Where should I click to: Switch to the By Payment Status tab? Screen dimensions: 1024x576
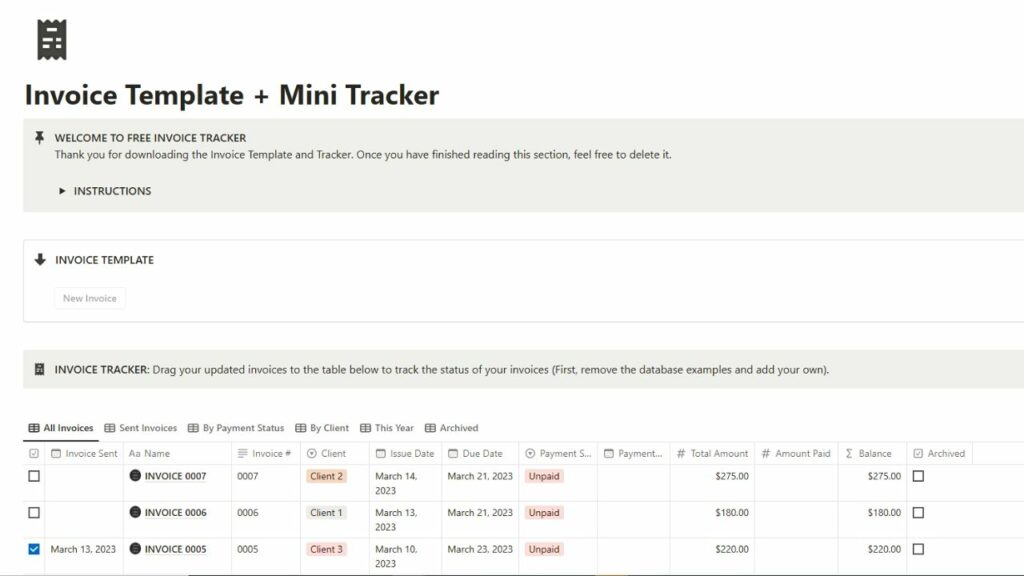point(235,428)
